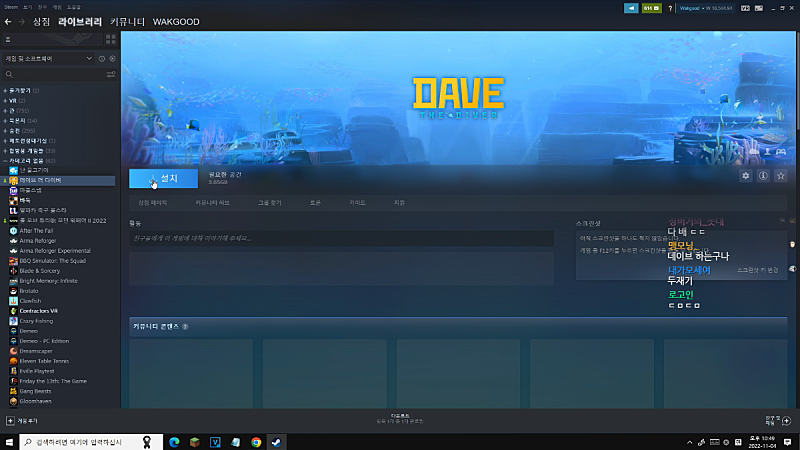Open the 다운로드 status at the bottom

tap(400, 419)
